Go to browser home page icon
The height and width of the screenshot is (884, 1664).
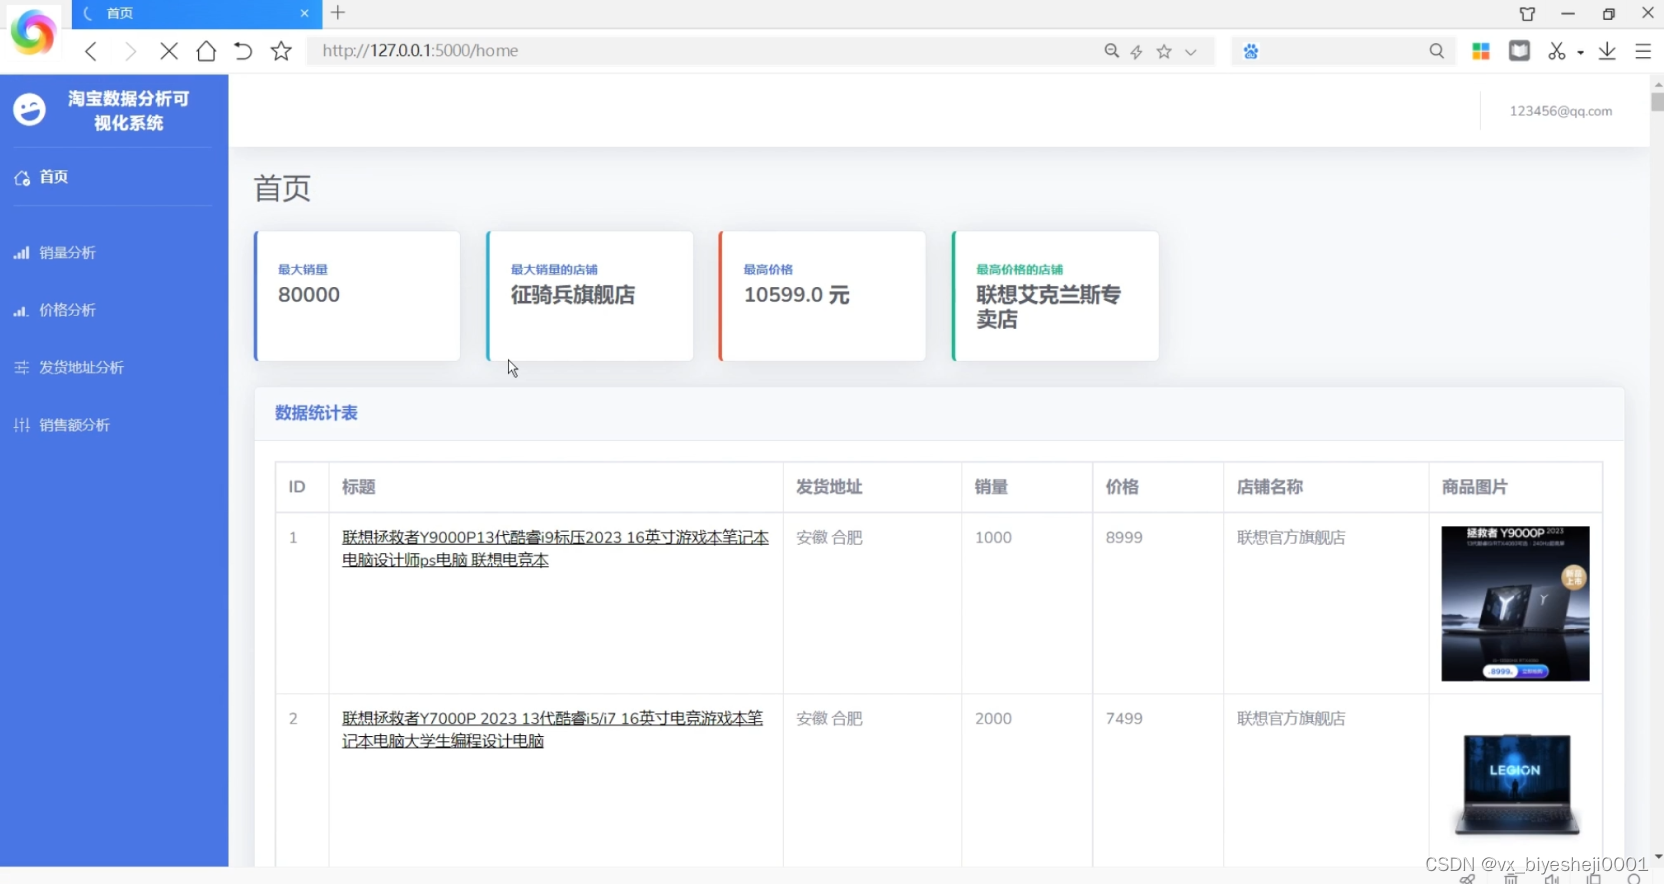click(x=206, y=51)
